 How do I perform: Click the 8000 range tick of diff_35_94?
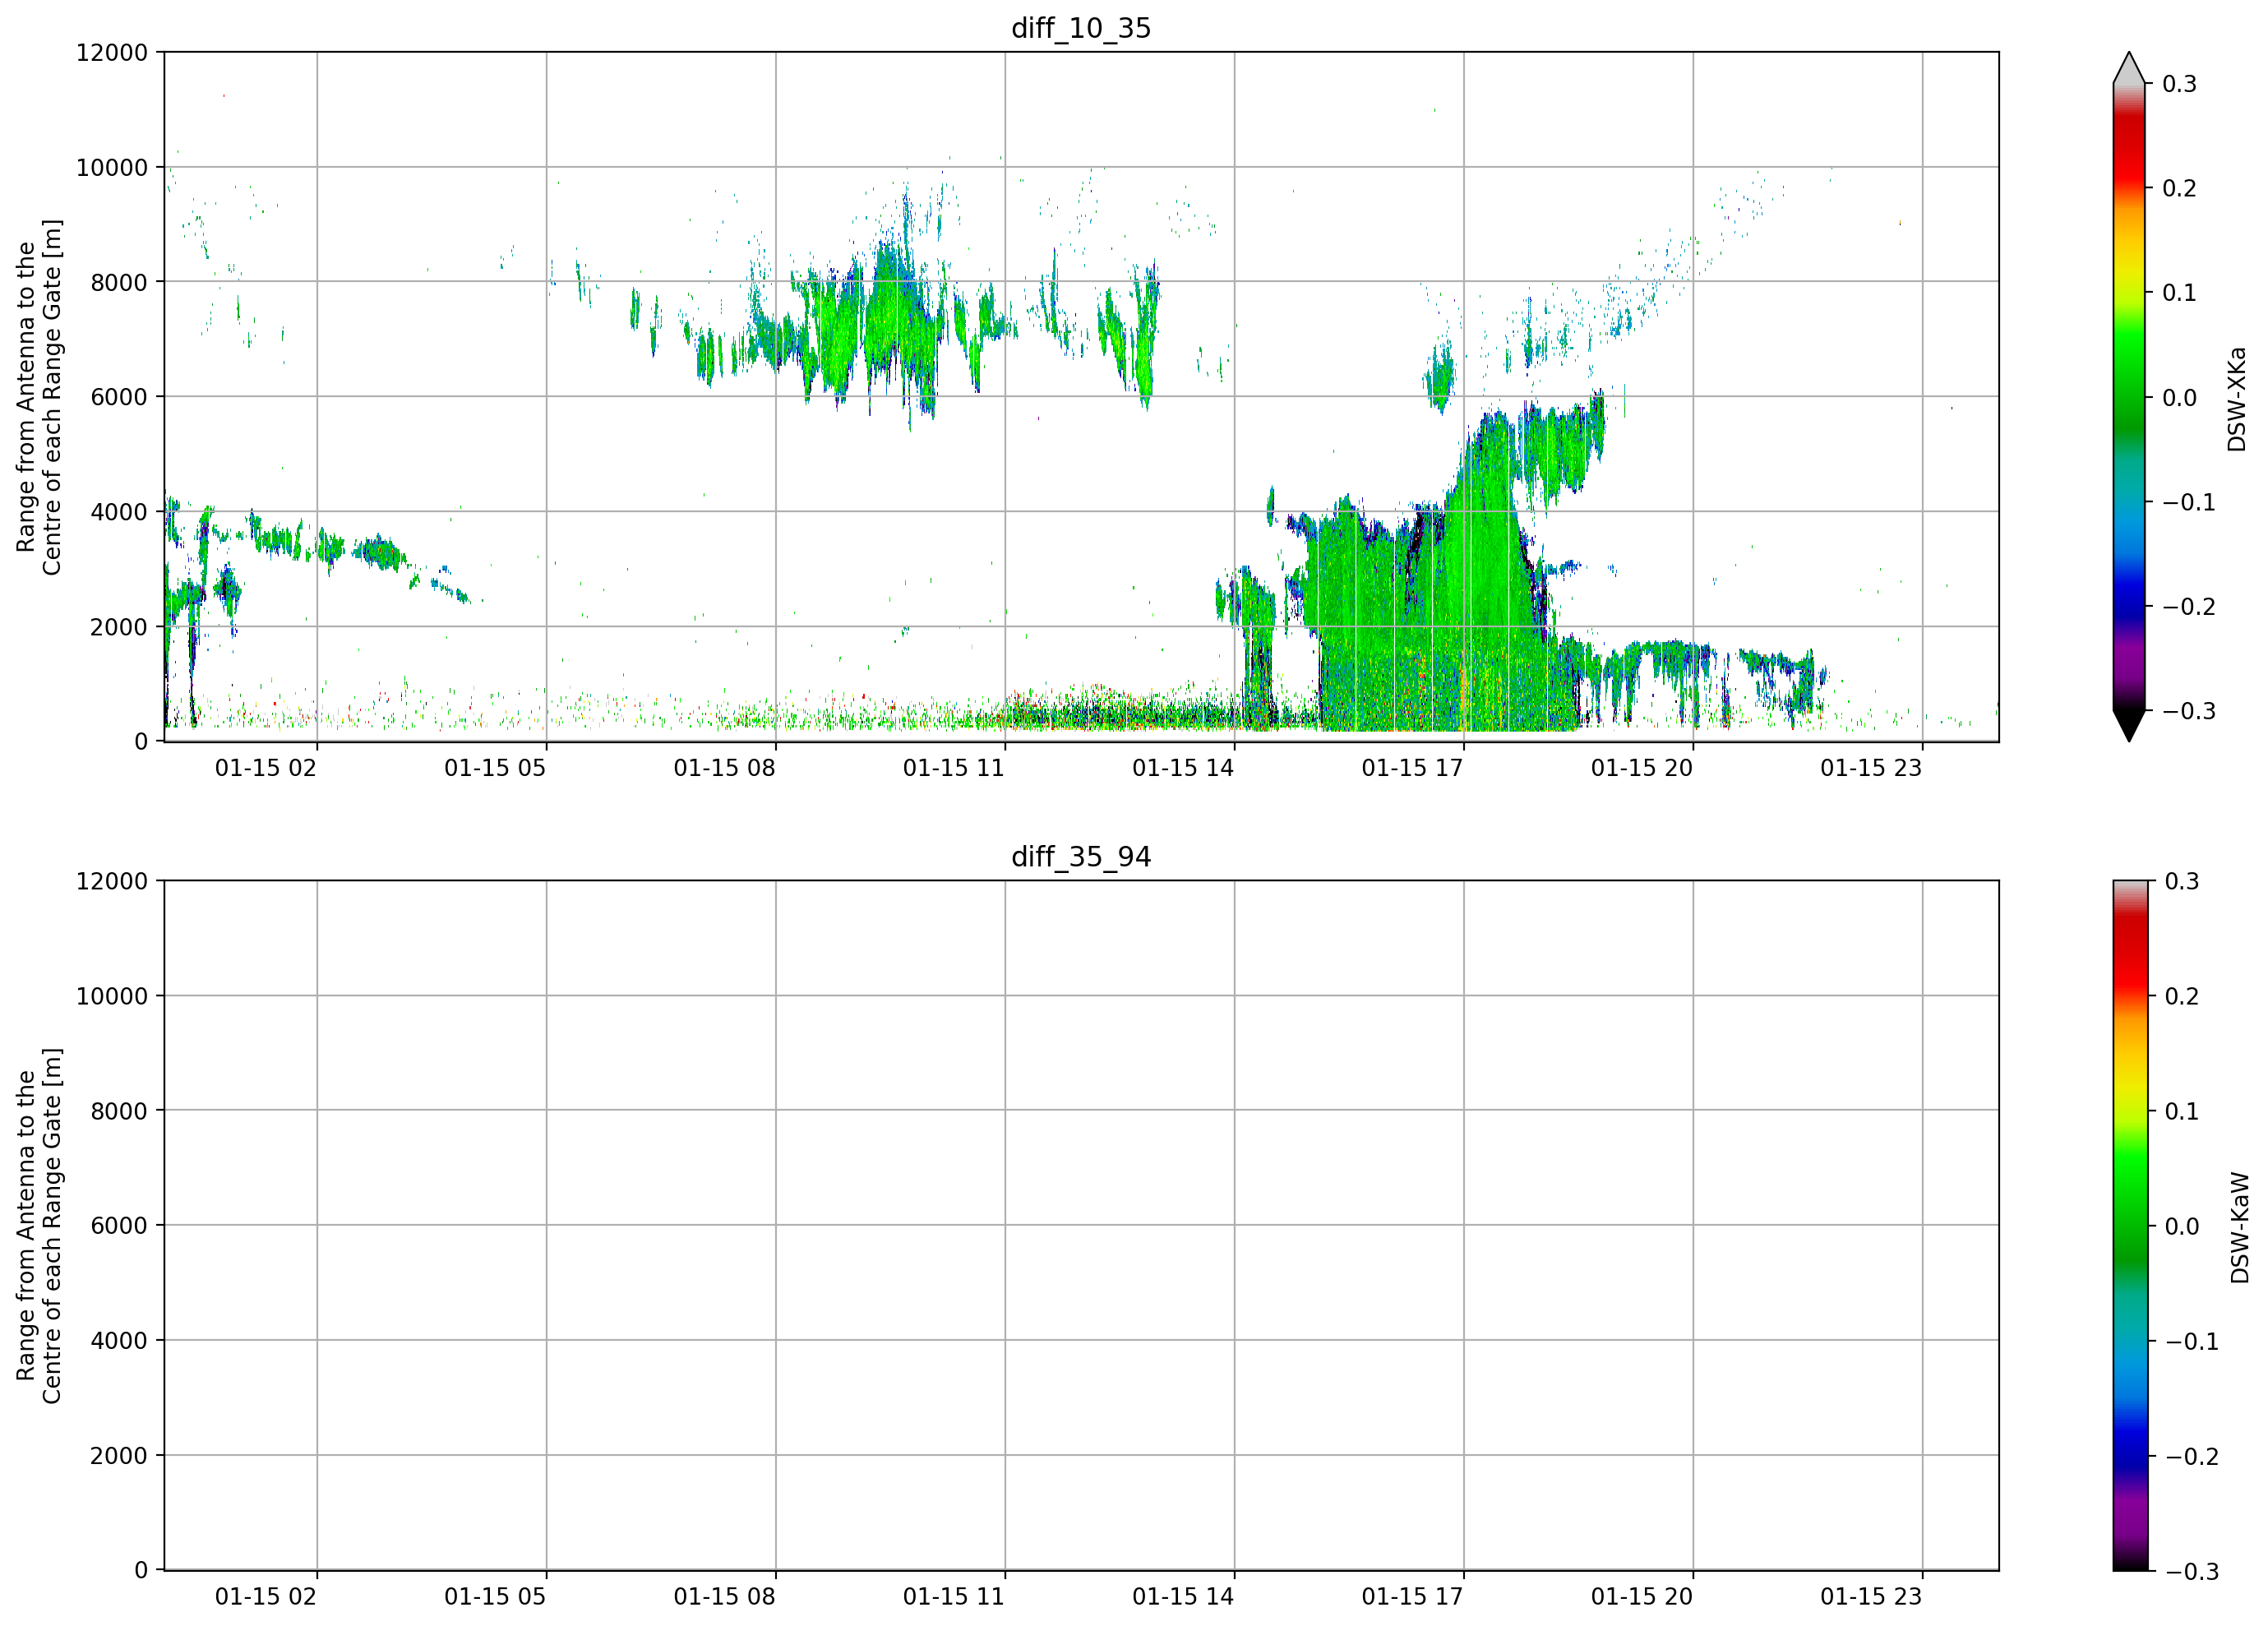[x=119, y=1111]
